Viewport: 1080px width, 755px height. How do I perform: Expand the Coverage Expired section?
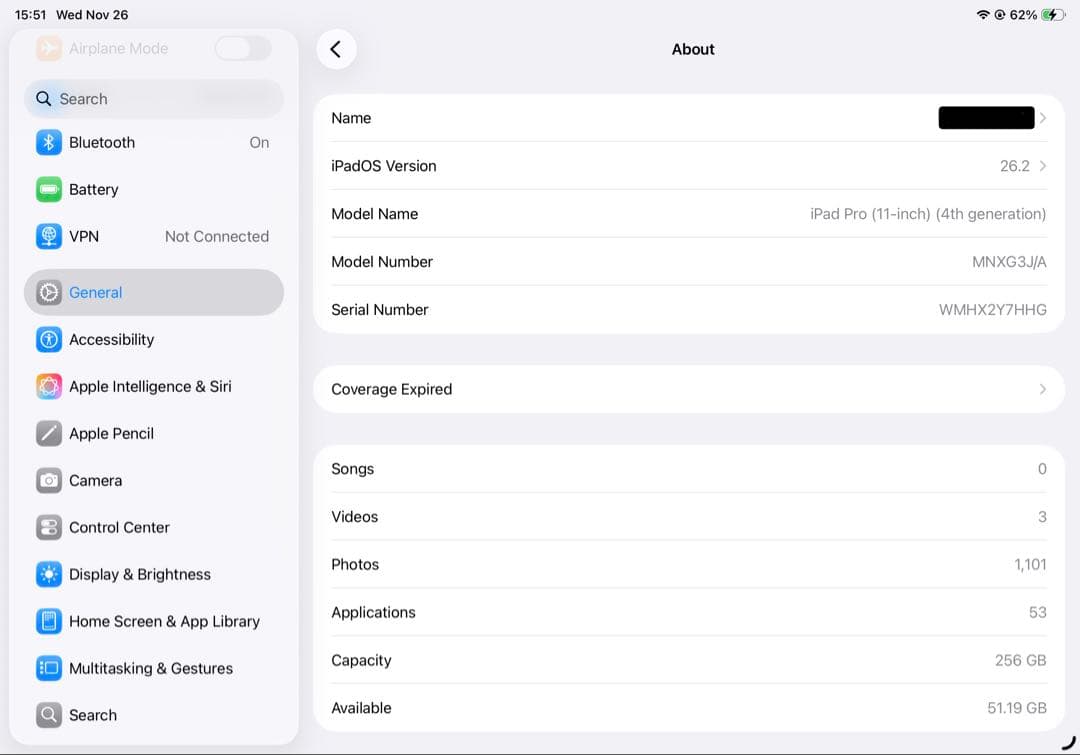click(690, 389)
